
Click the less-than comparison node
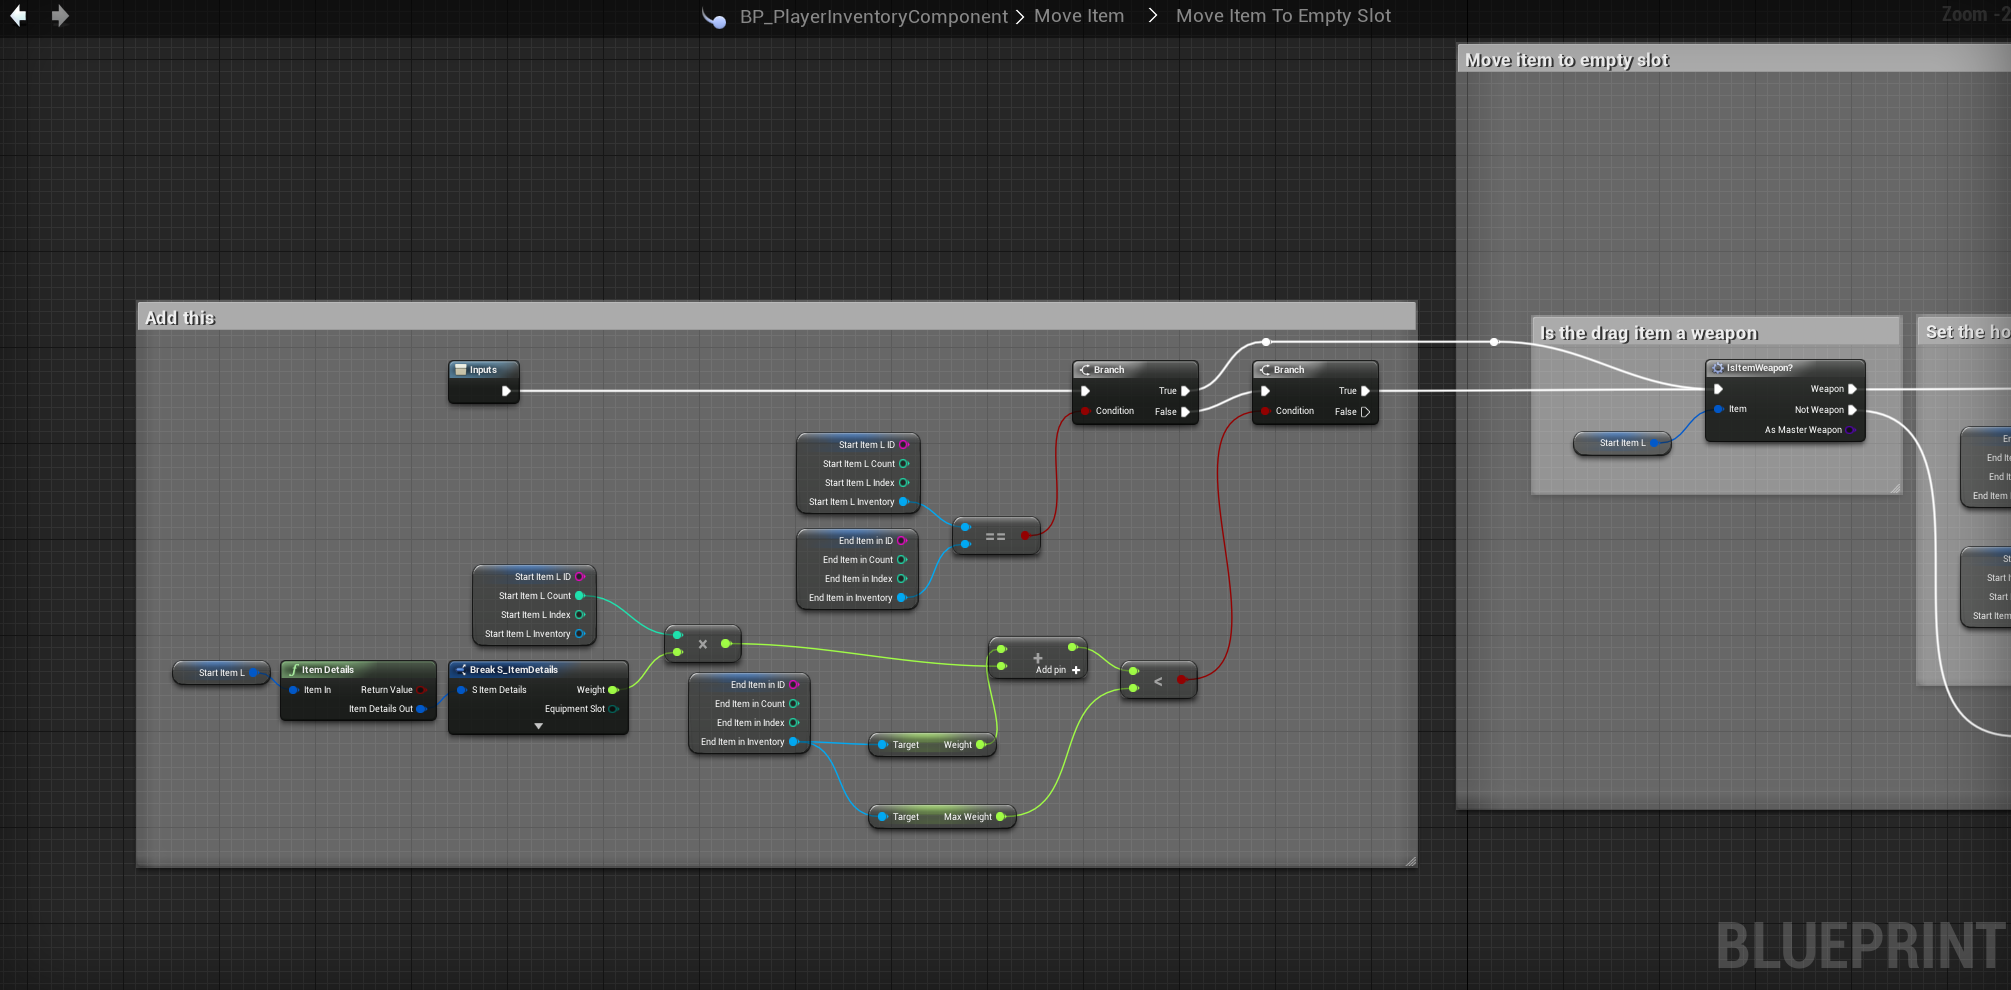tap(1158, 681)
